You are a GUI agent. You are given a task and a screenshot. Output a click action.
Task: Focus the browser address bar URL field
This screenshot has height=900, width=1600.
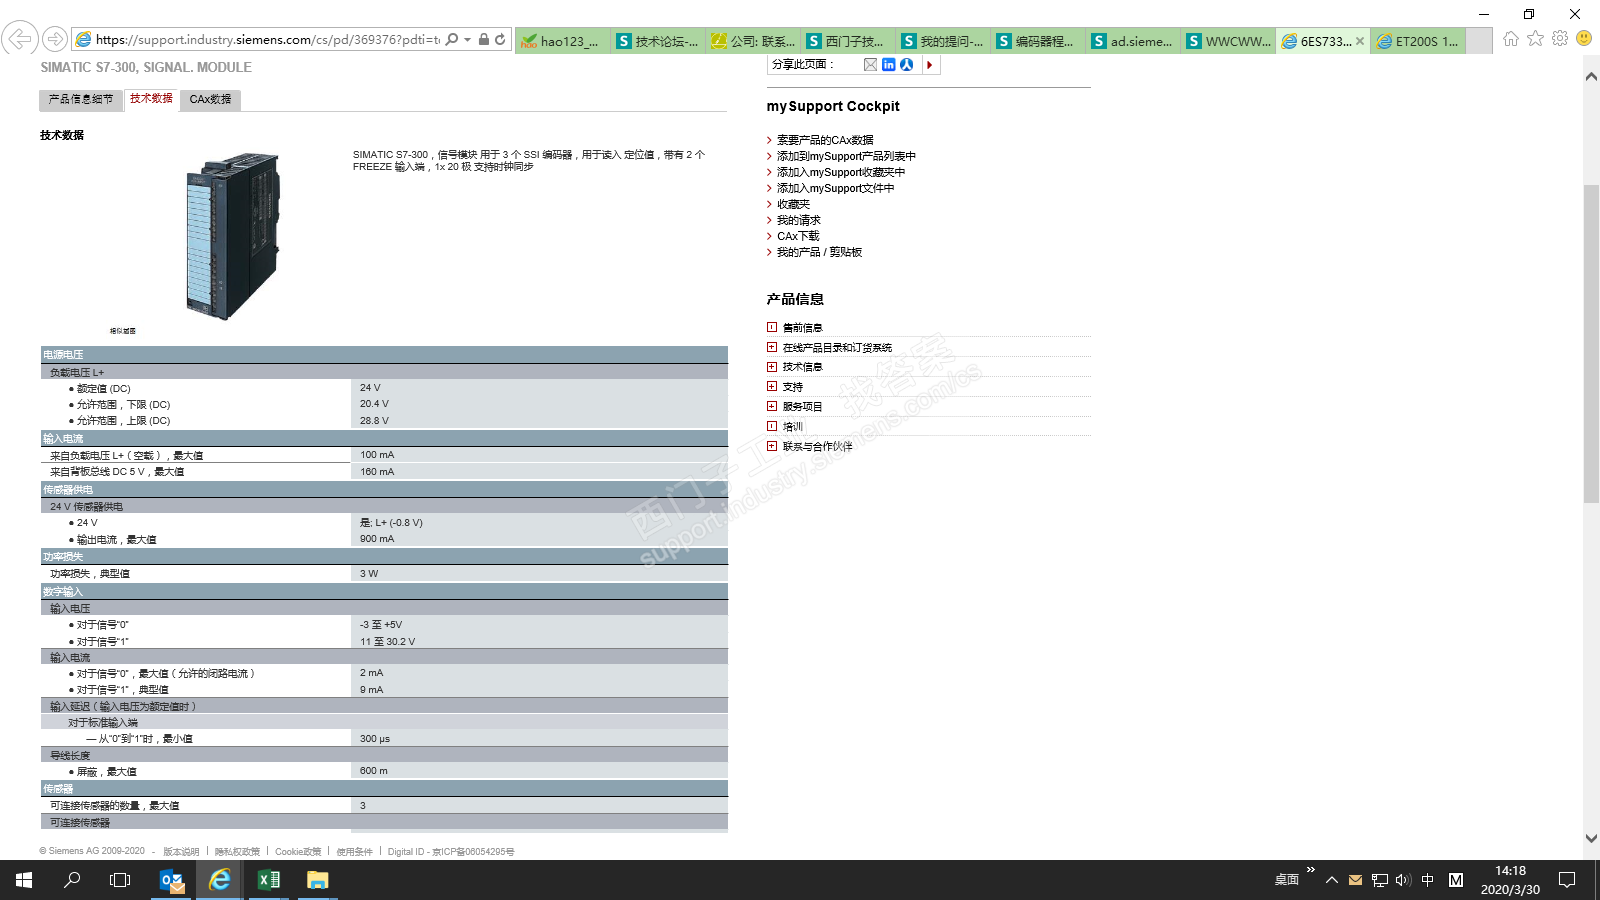point(266,39)
